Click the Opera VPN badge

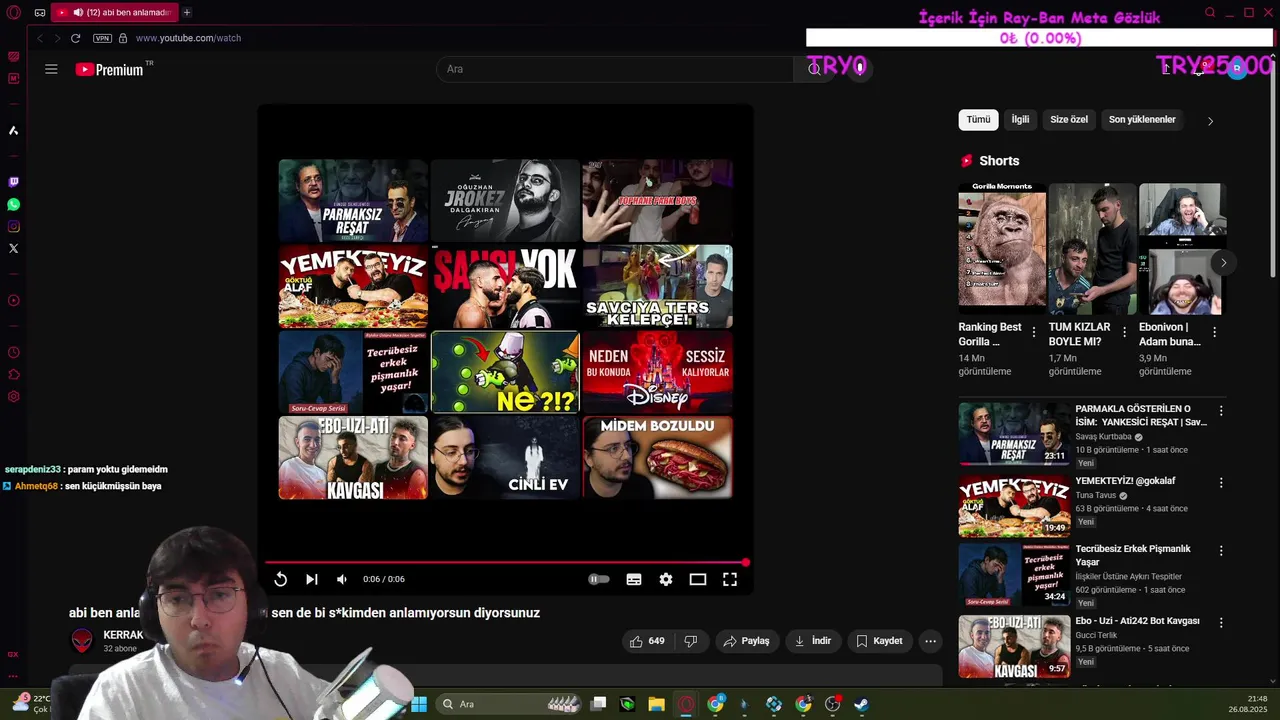(102, 38)
